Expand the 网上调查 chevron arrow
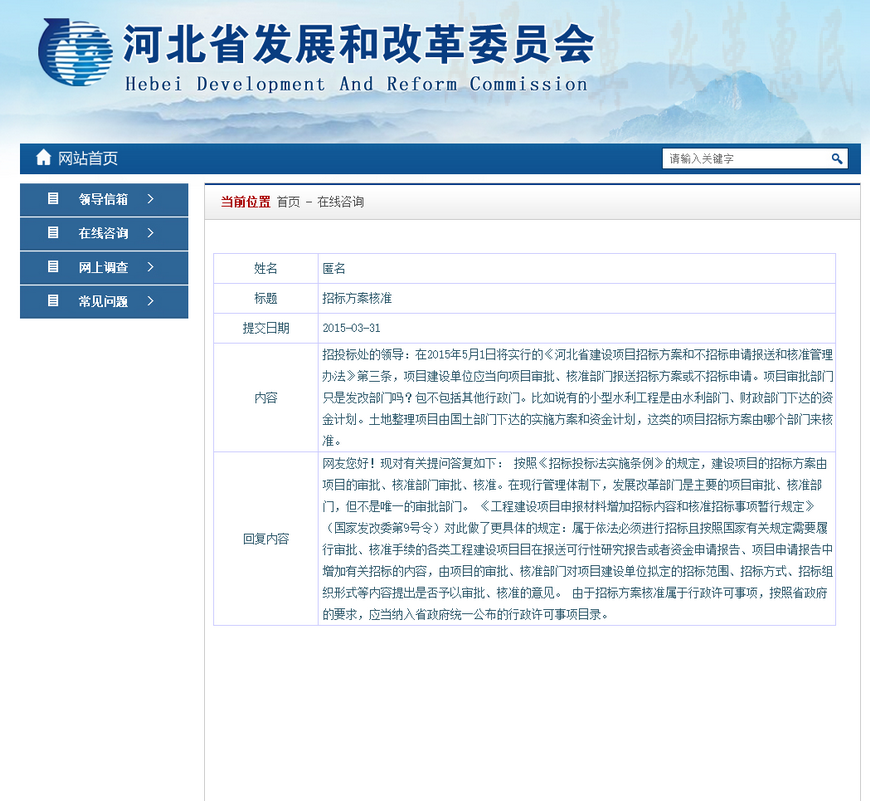The image size is (870, 801). 150,267
